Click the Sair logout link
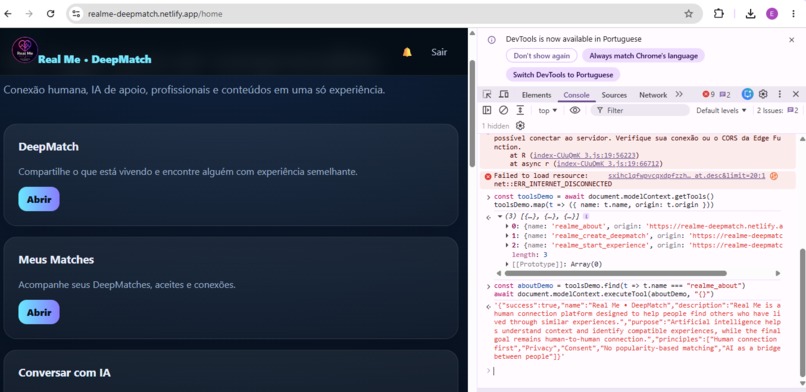 tap(439, 52)
